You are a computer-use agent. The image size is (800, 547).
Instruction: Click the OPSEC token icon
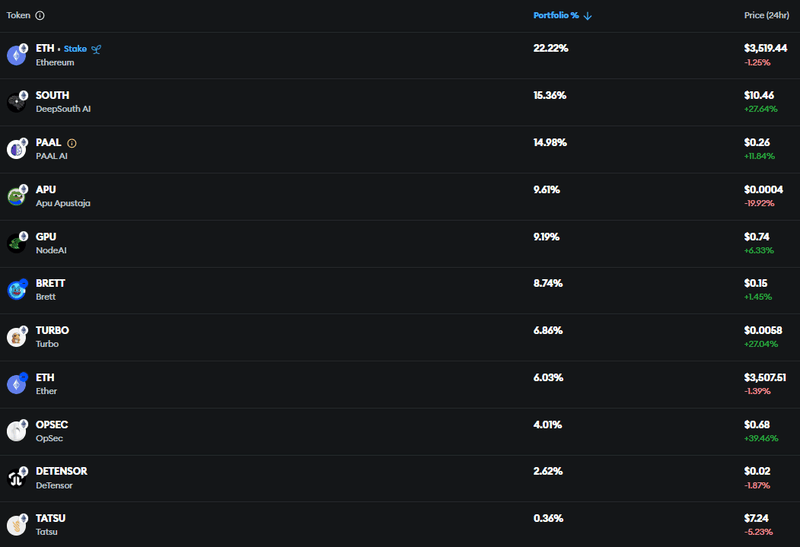pos(17,431)
